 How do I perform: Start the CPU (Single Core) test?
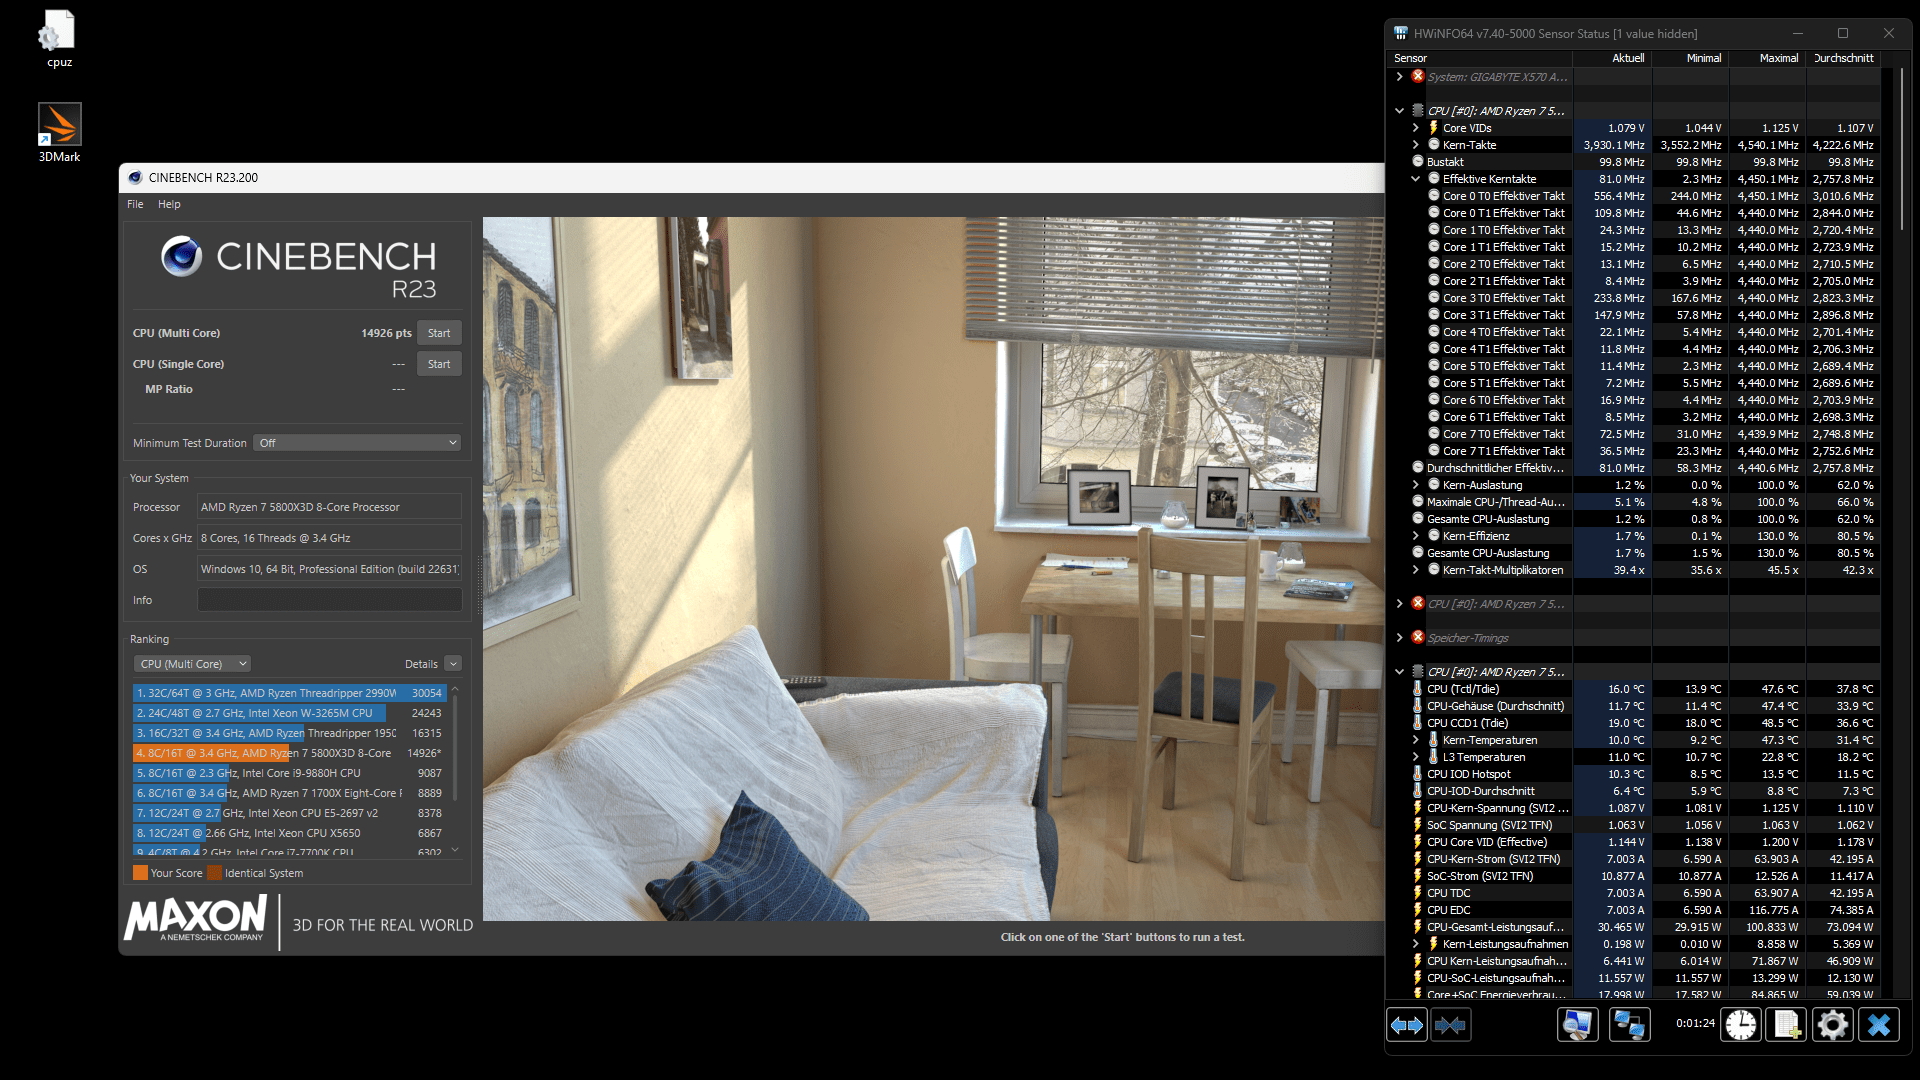pos(439,364)
